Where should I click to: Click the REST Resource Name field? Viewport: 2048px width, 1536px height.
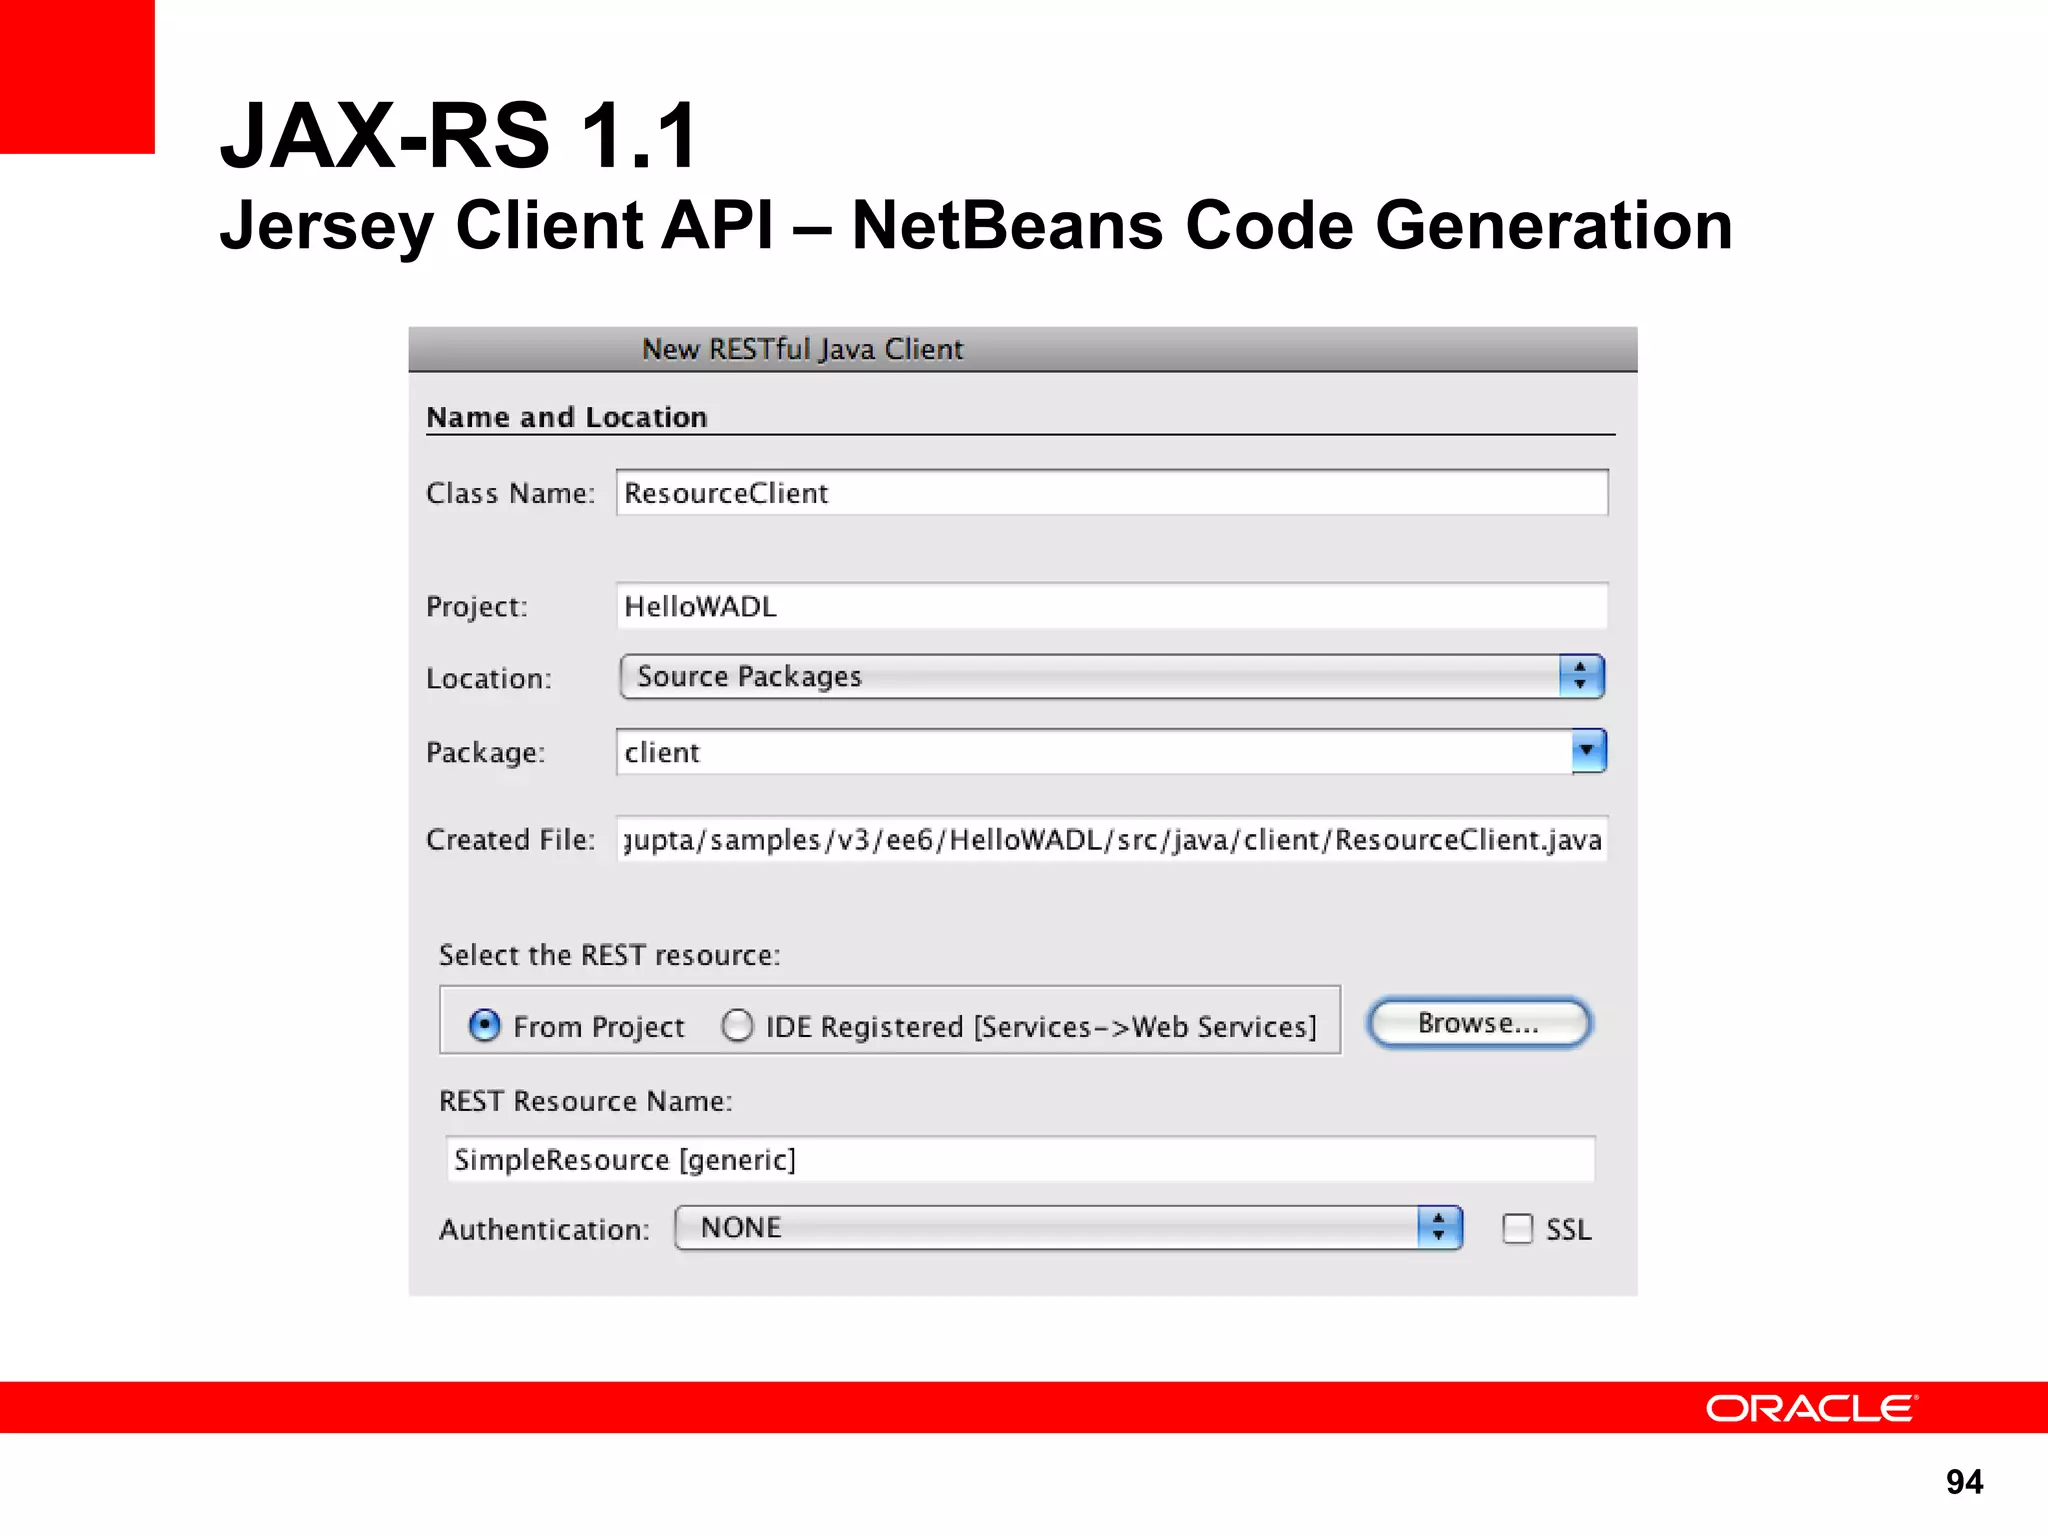[1020, 1159]
